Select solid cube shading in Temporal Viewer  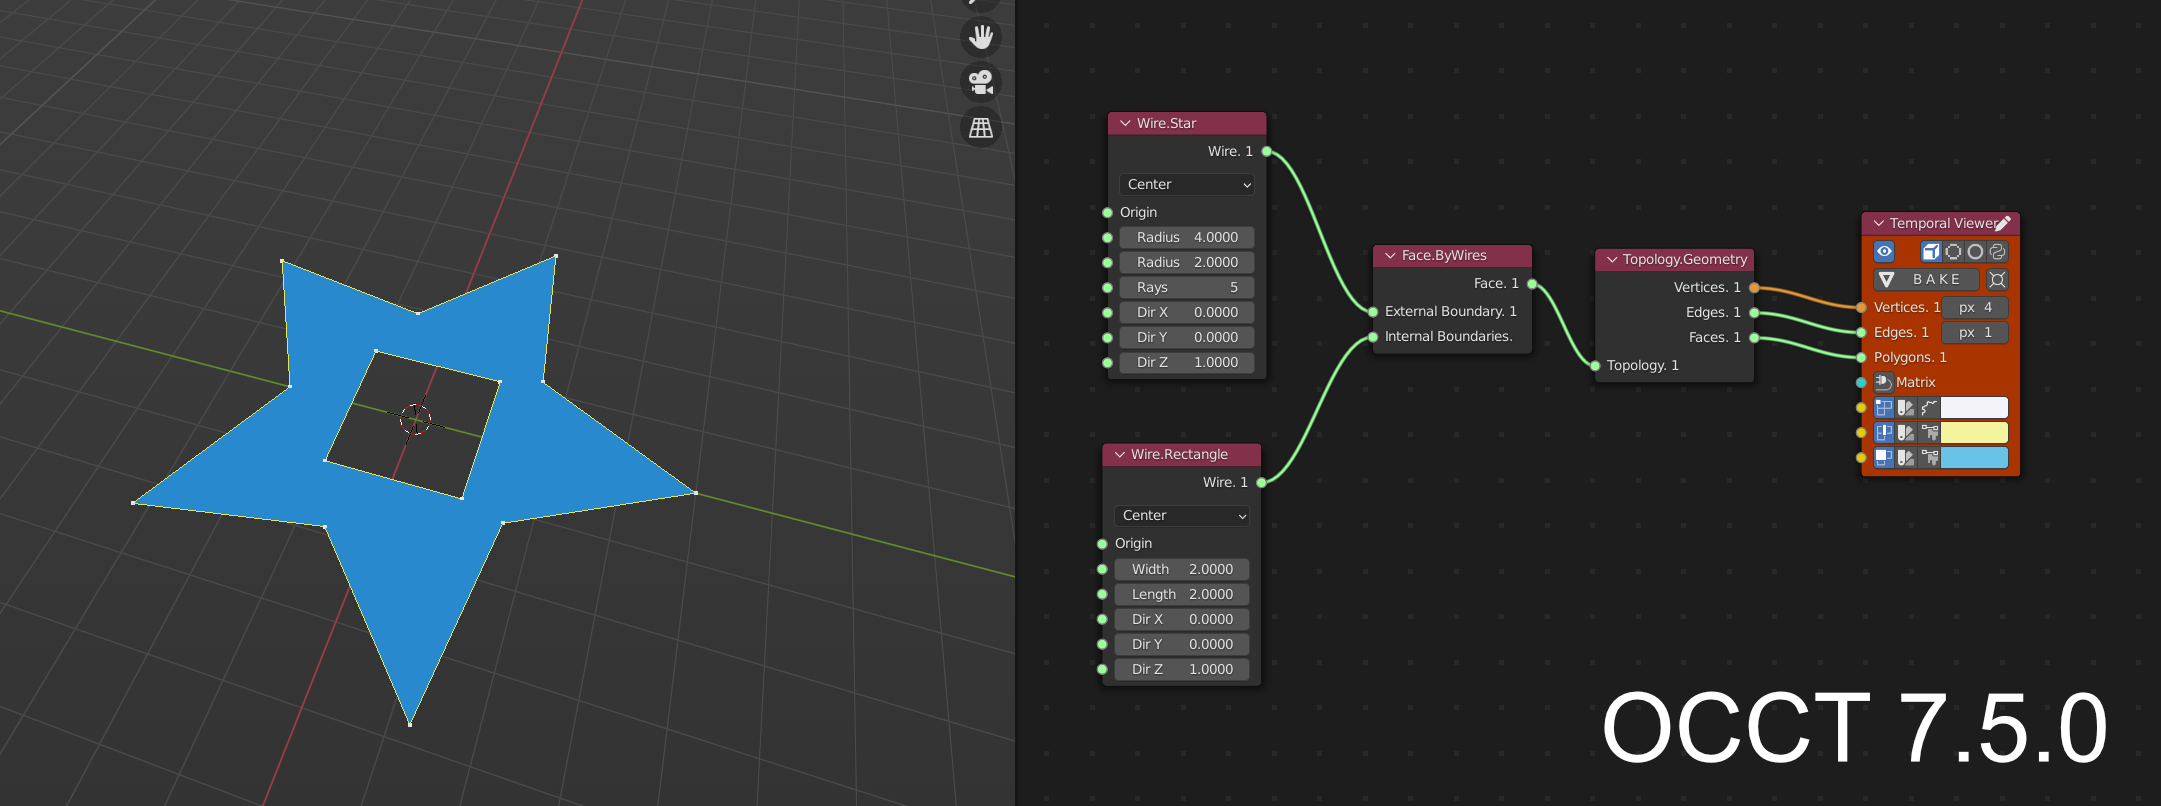click(x=1931, y=252)
